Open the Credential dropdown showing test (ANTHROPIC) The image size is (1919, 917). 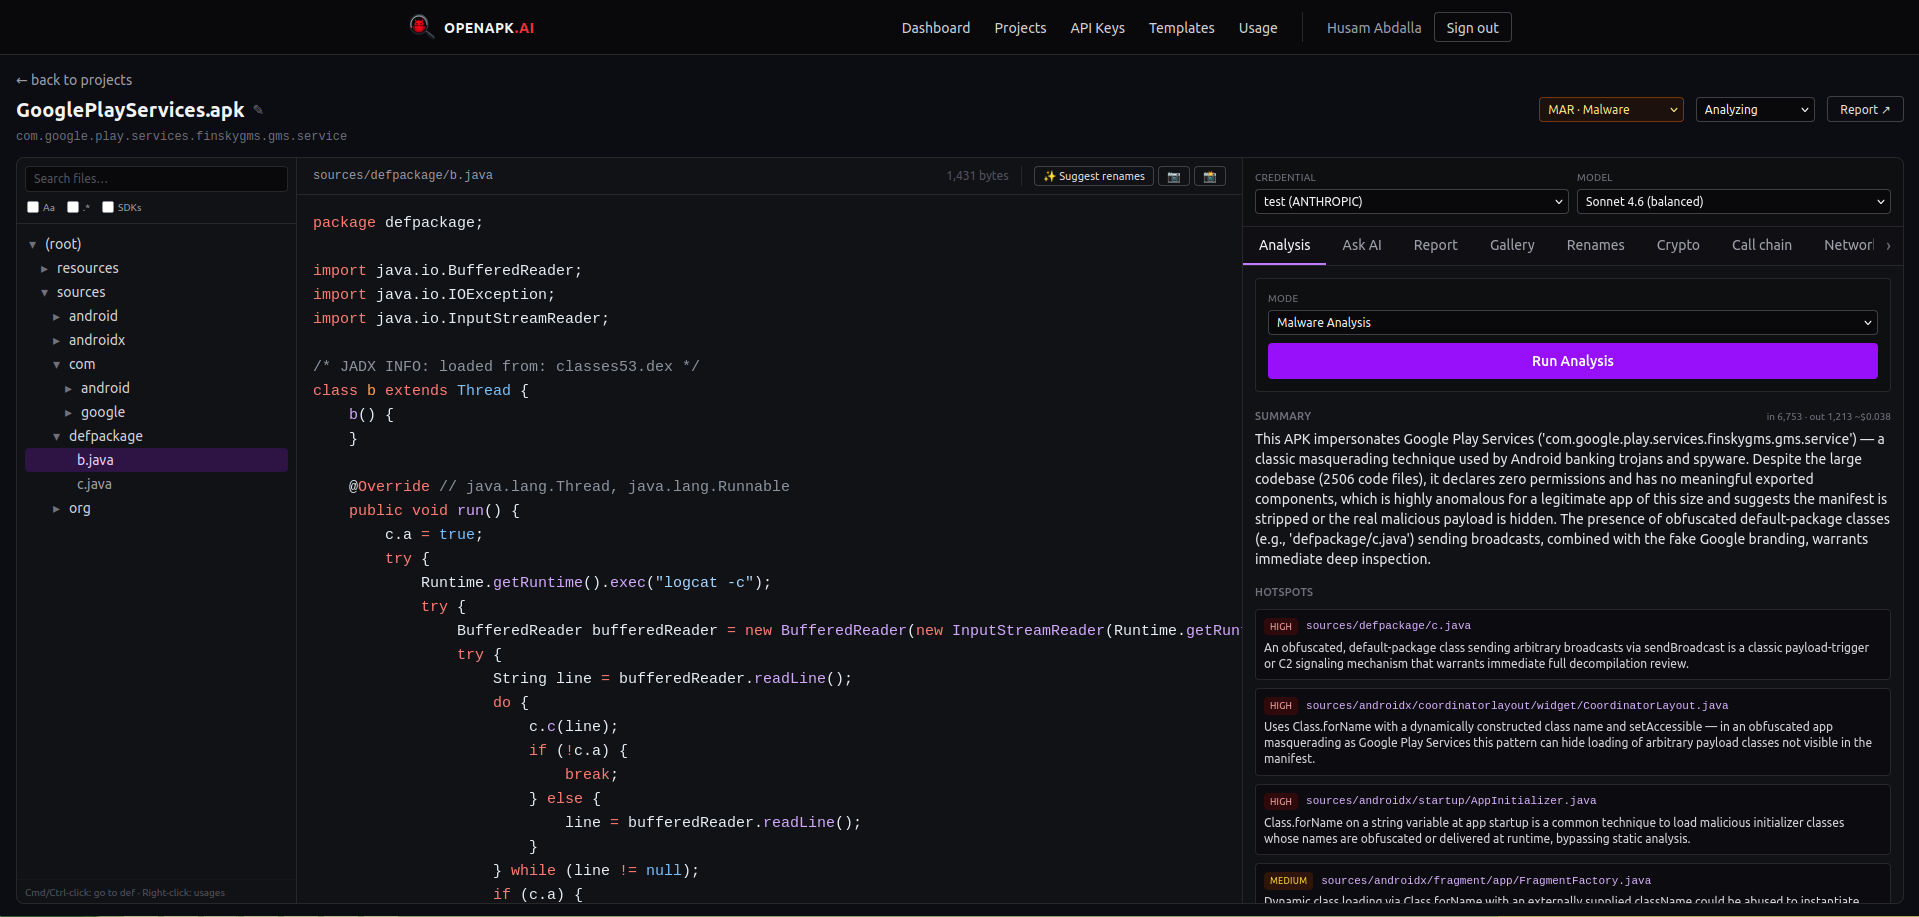point(1411,201)
